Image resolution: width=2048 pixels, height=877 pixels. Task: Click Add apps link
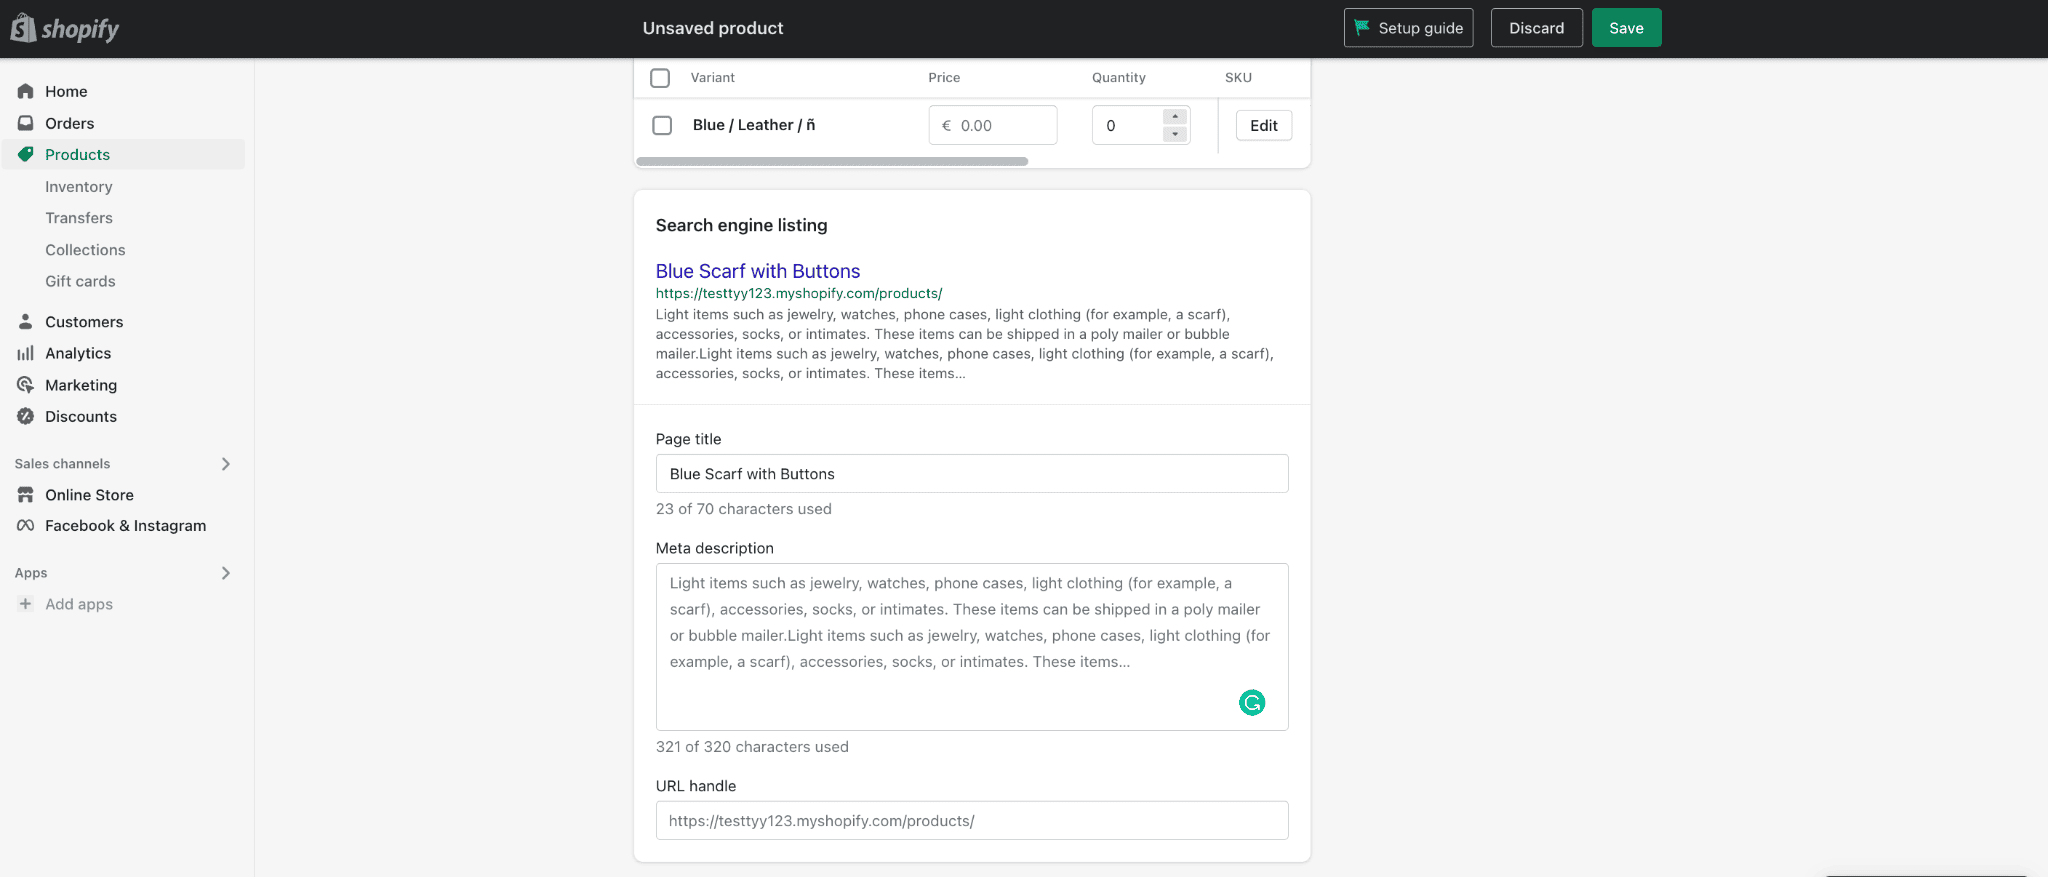(x=79, y=604)
